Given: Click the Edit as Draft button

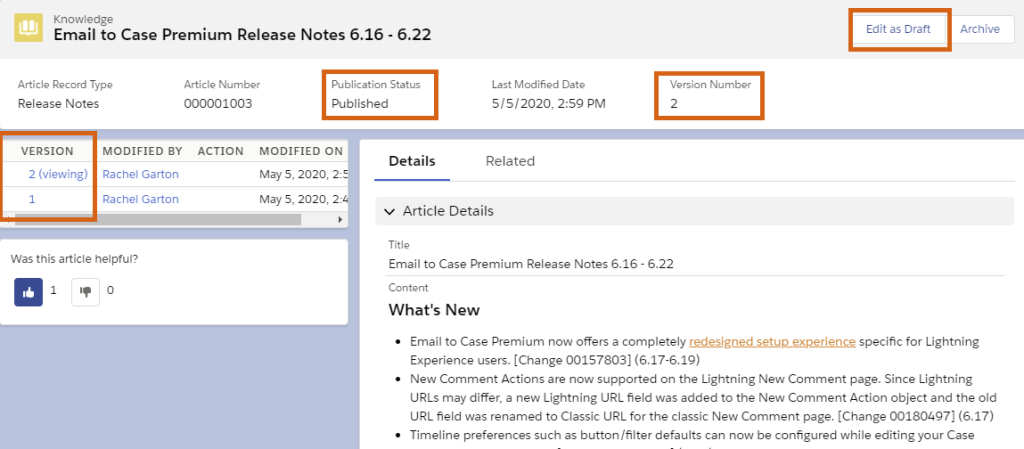Looking at the screenshot, I should (x=898, y=29).
